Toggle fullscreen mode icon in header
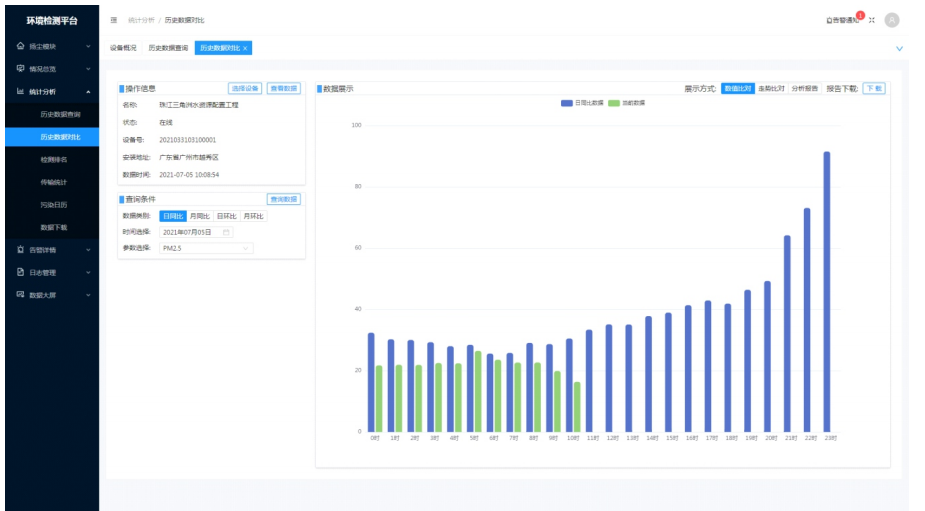The height and width of the screenshot is (511, 925). [871, 20]
